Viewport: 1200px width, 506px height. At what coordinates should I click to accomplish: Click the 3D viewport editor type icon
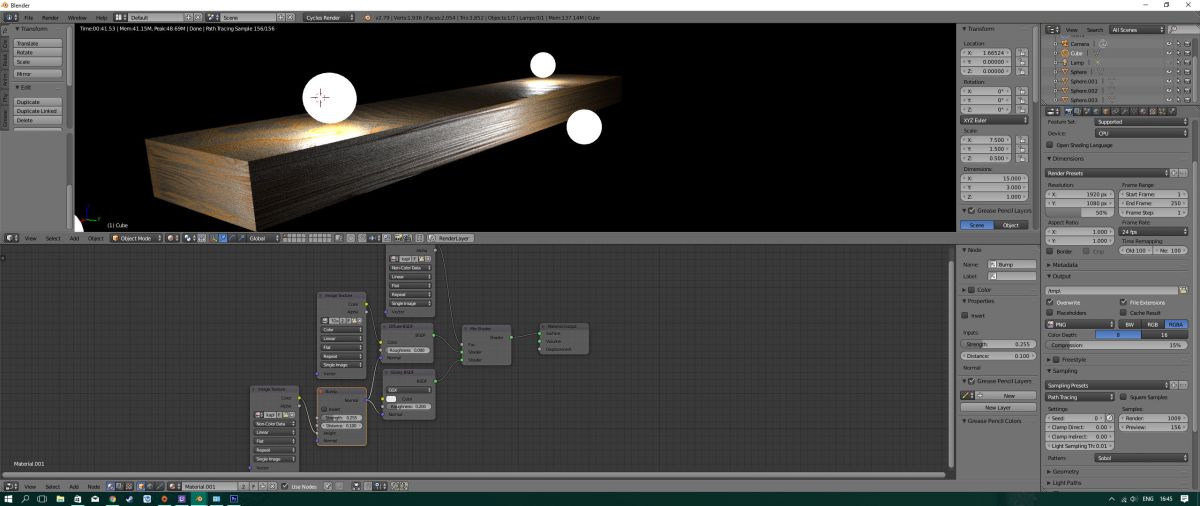[x=10, y=238]
